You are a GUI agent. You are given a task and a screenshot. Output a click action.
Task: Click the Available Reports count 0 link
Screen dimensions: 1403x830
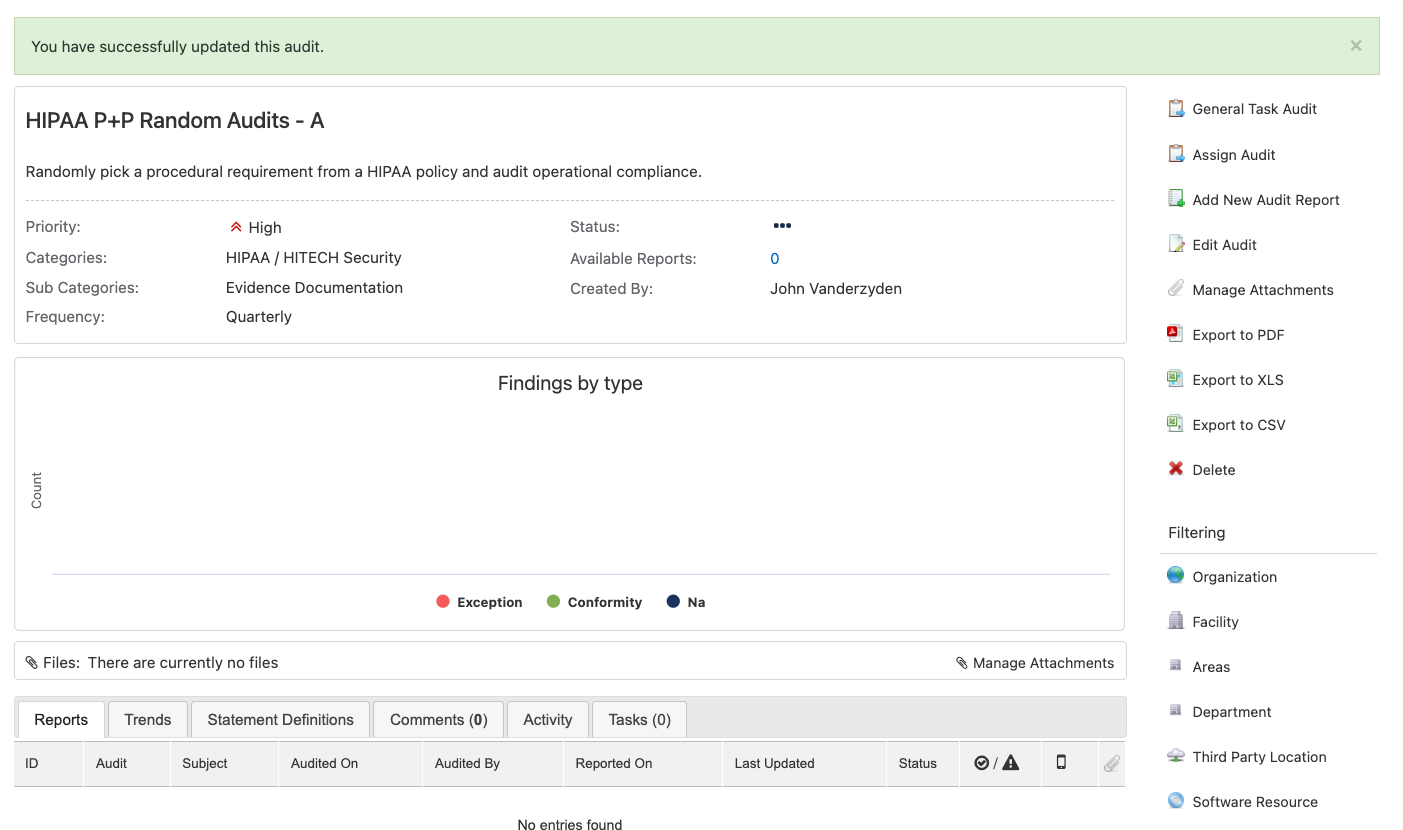tap(775, 258)
